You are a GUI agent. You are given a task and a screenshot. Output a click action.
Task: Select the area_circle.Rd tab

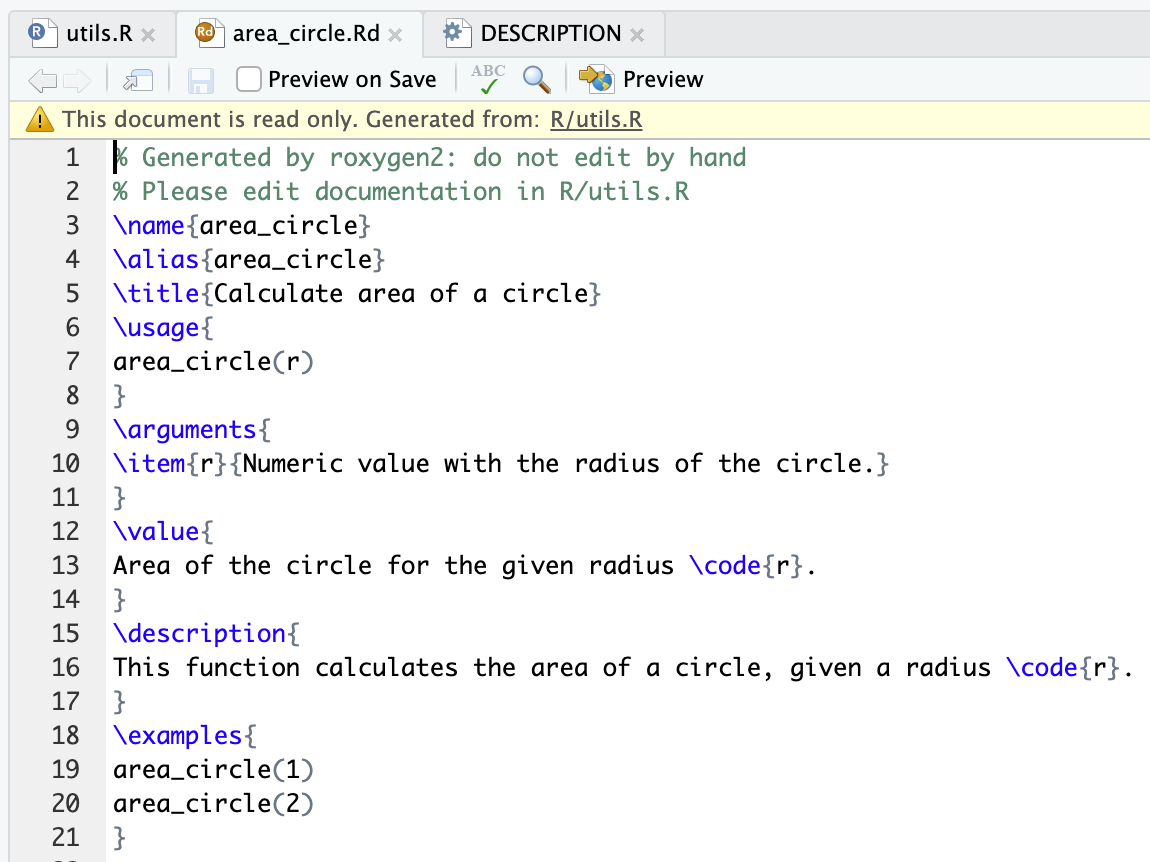click(305, 34)
